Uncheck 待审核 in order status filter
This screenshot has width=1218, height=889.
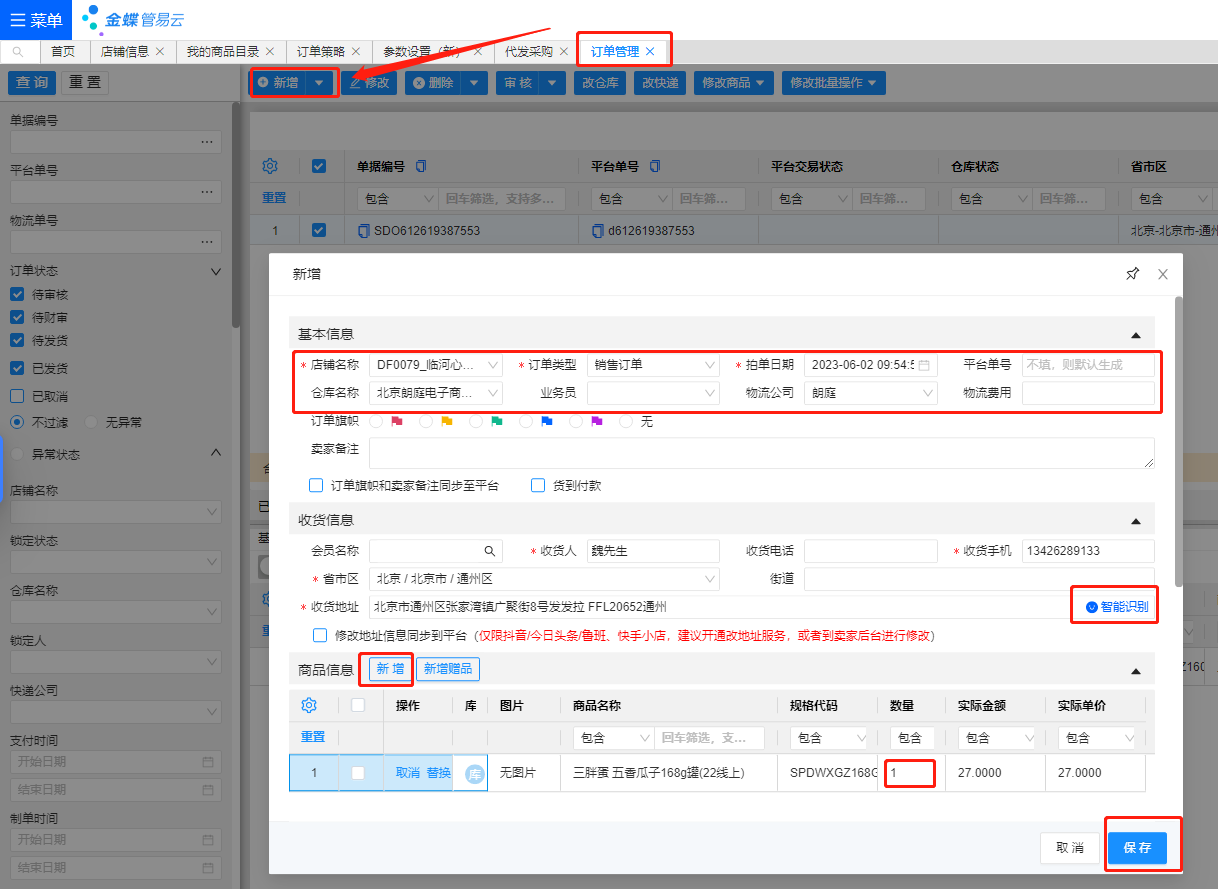click(17, 294)
